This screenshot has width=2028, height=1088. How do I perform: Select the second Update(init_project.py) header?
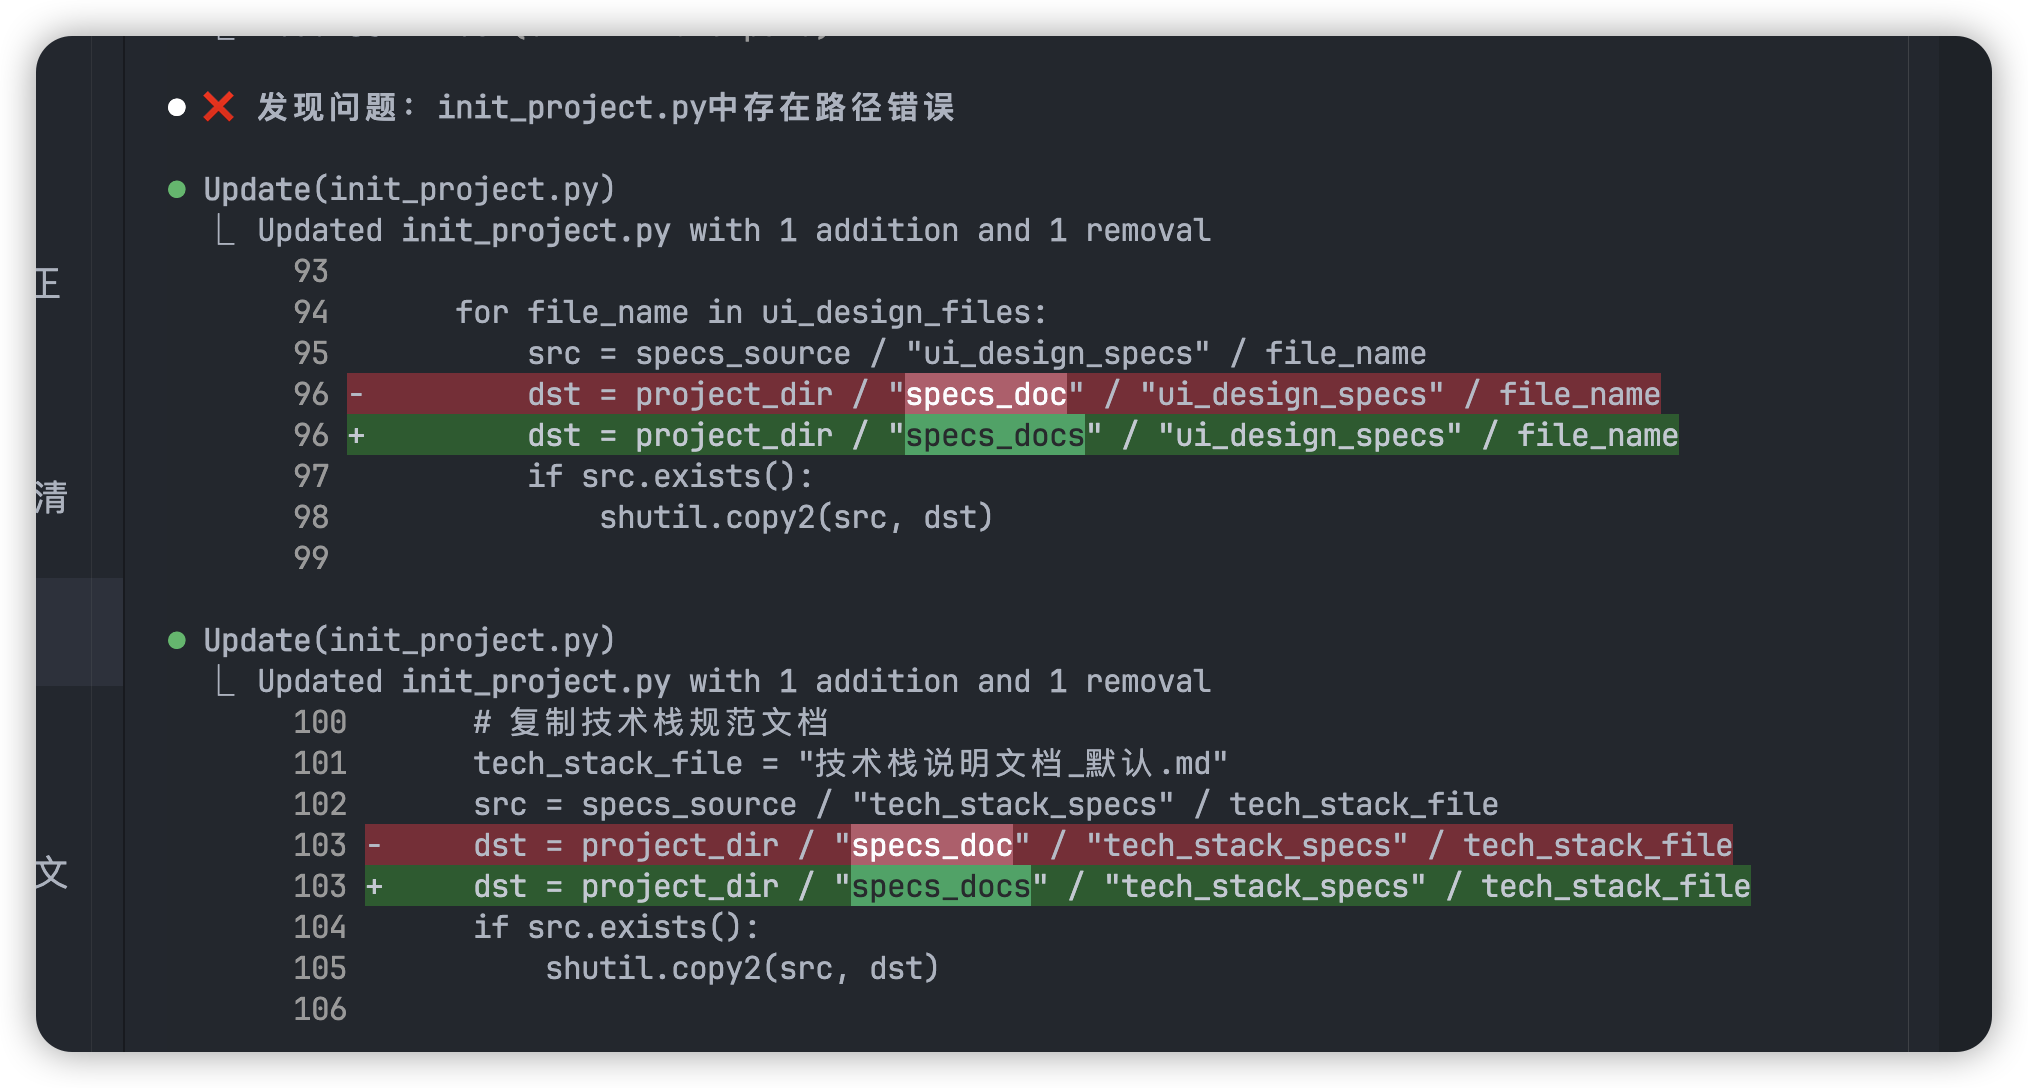click(409, 640)
